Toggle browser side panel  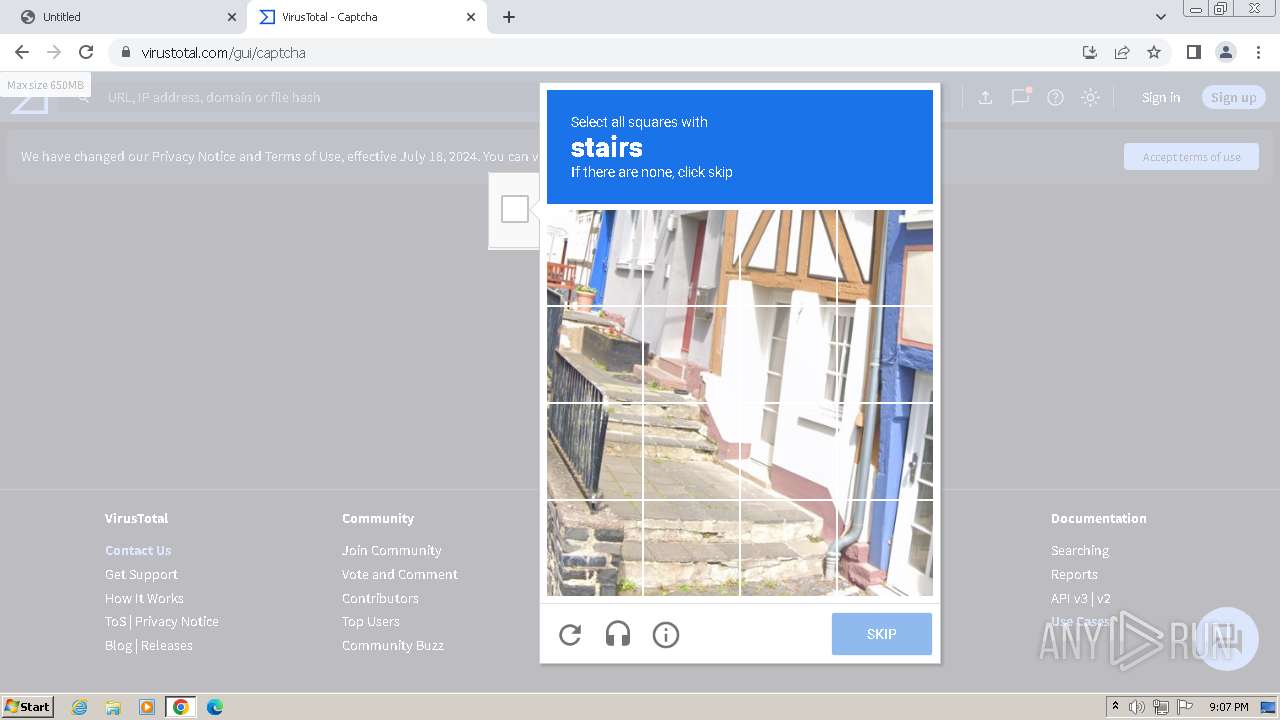tap(1193, 52)
